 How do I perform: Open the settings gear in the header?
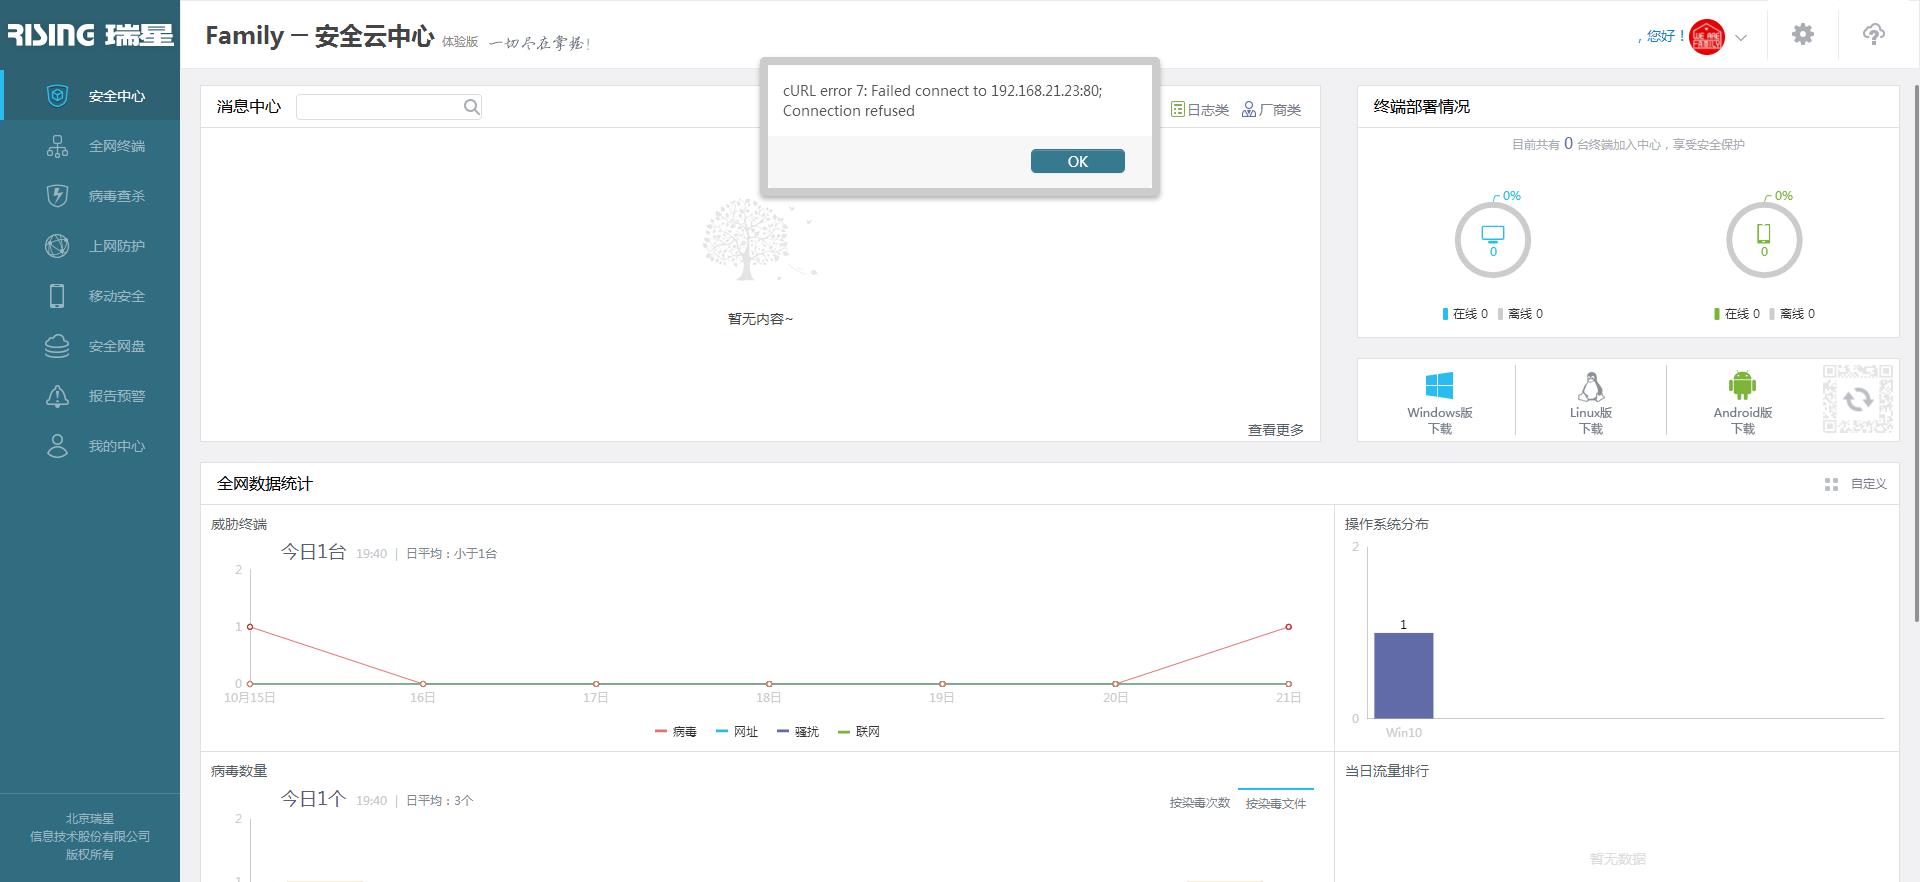pos(1803,35)
